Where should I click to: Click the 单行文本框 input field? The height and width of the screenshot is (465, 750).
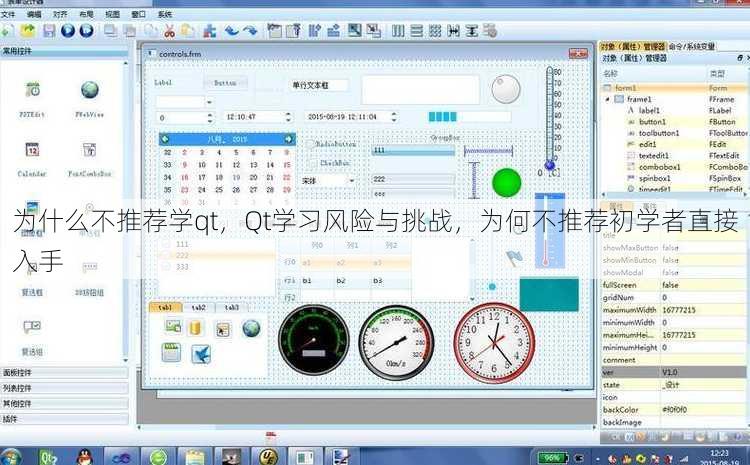point(318,86)
